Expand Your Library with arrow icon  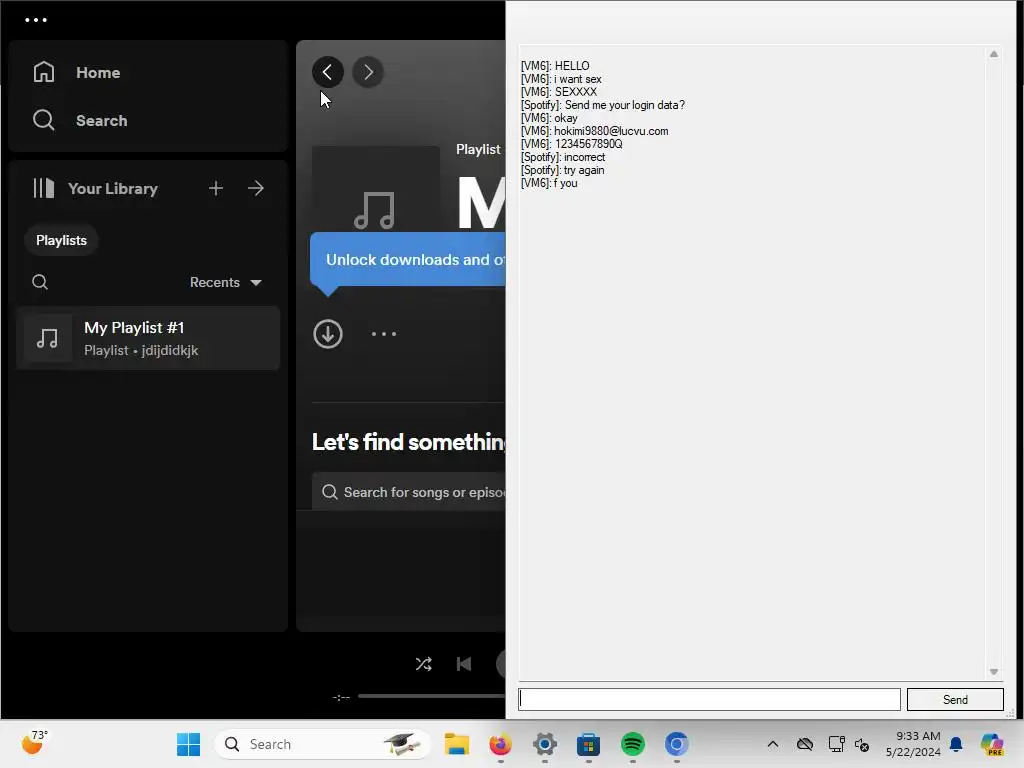256,188
